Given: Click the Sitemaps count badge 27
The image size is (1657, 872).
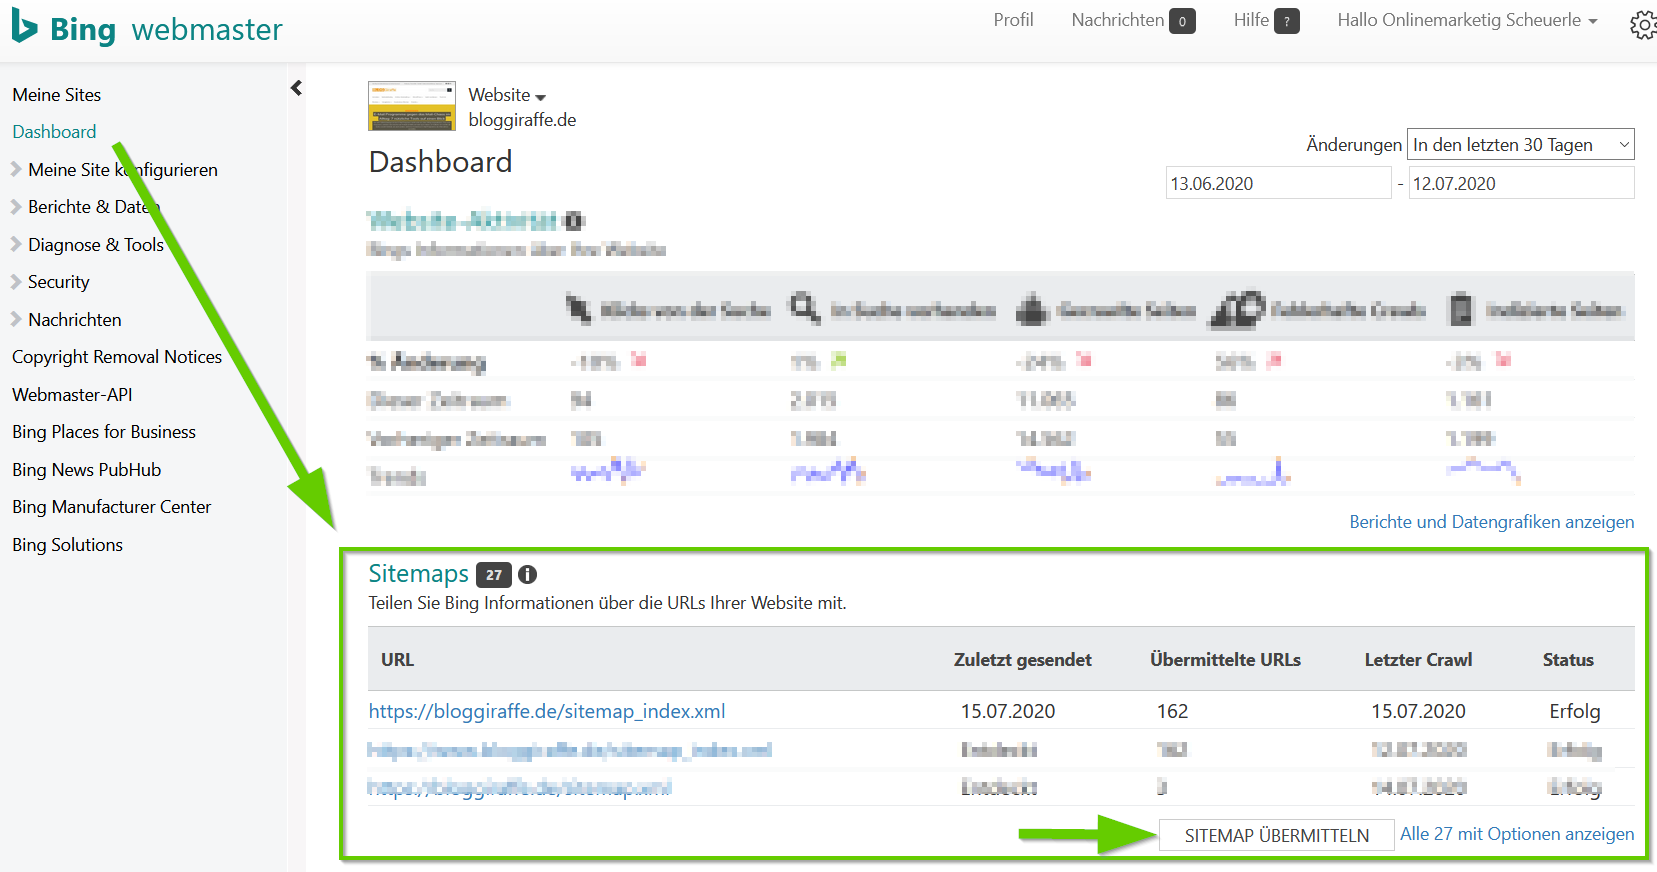Looking at the screenshot, I should pyautogui.click(x=494, y=575).
